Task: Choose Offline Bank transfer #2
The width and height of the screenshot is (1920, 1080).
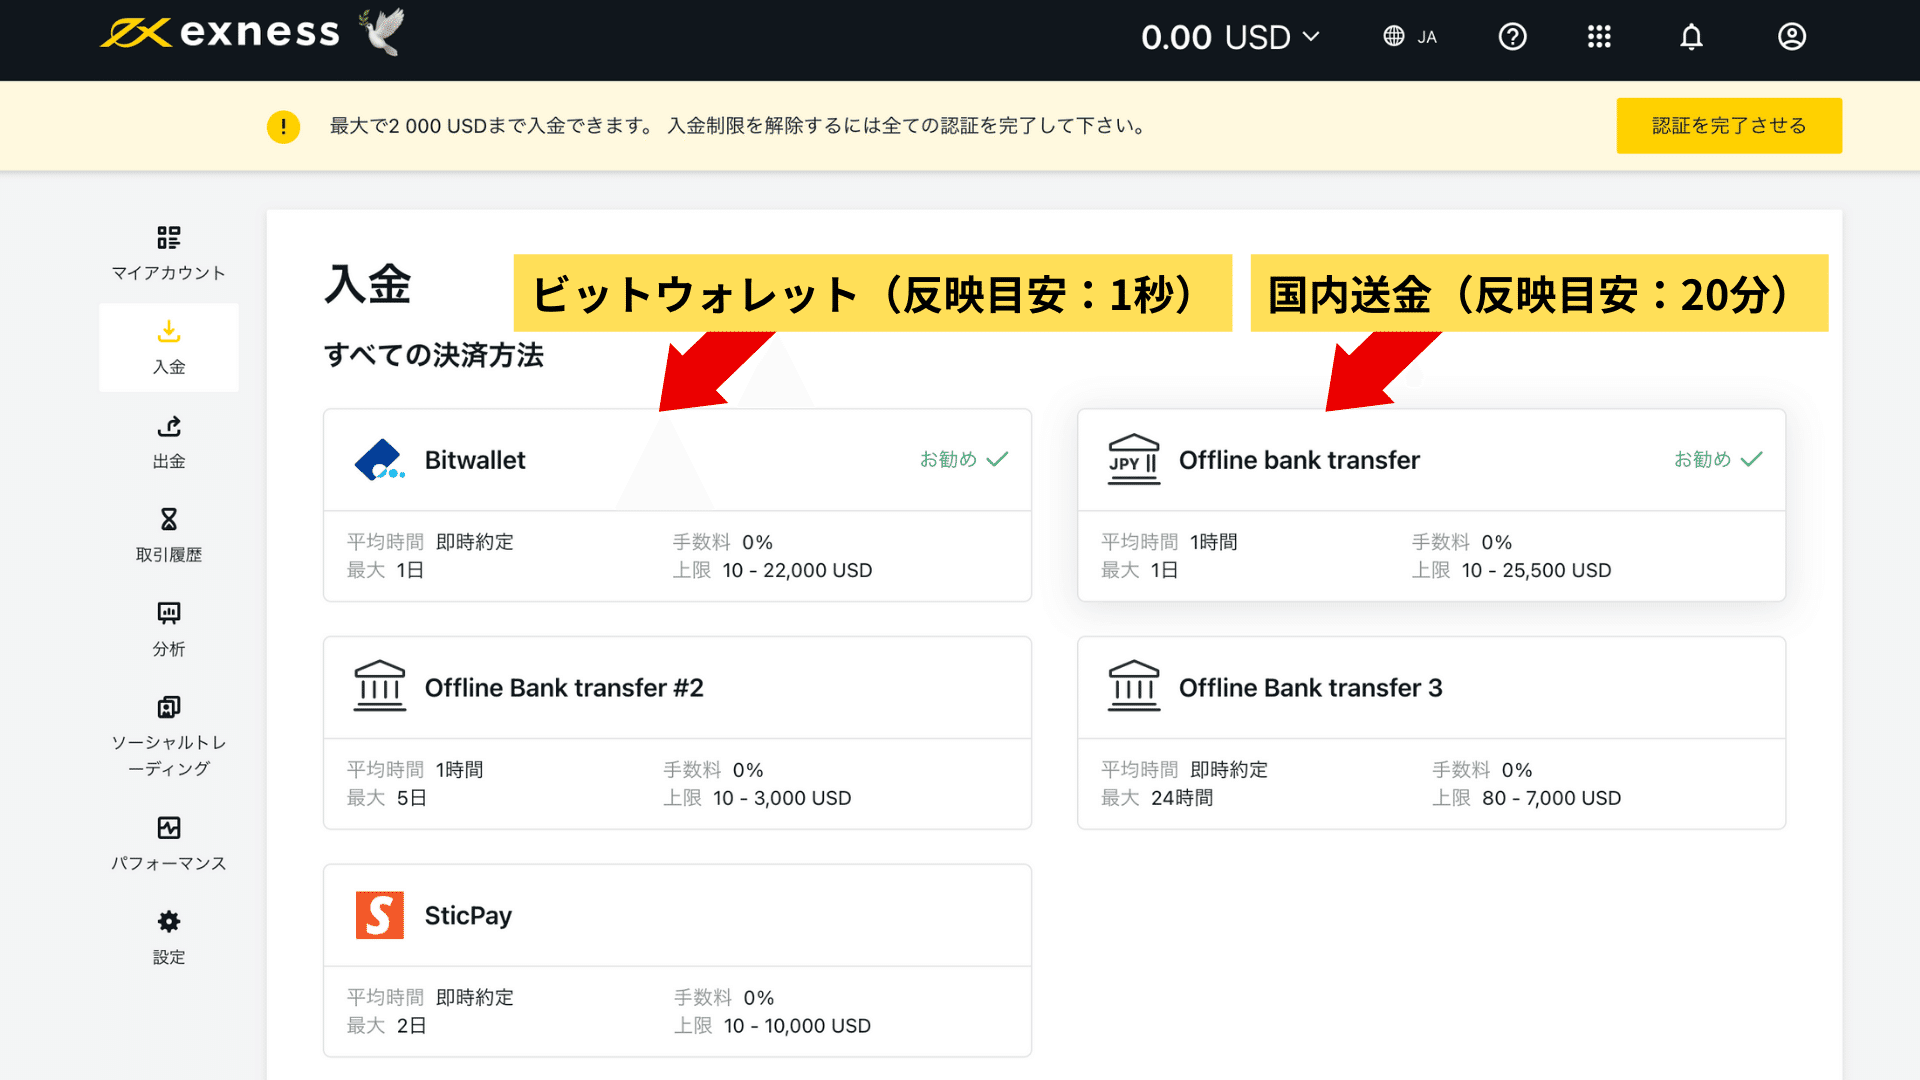Action: 677,733
